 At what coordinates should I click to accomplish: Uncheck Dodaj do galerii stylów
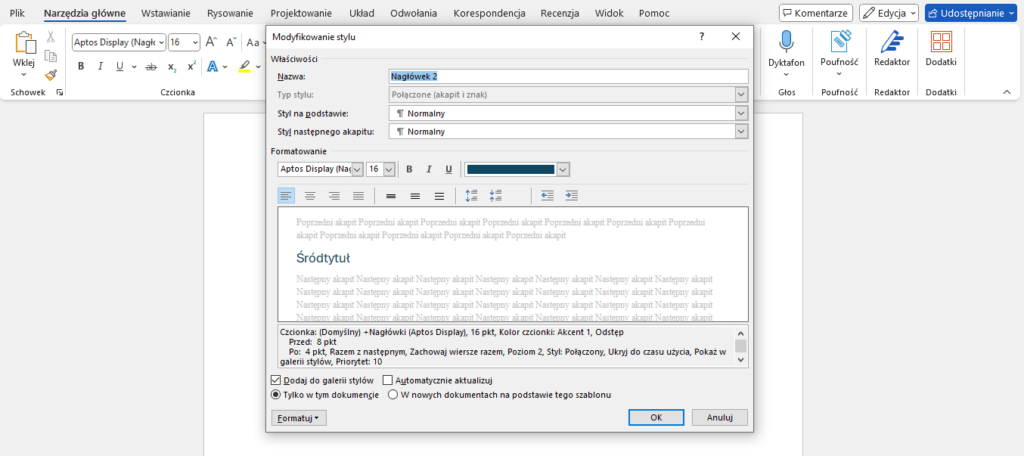coord(277,380)
